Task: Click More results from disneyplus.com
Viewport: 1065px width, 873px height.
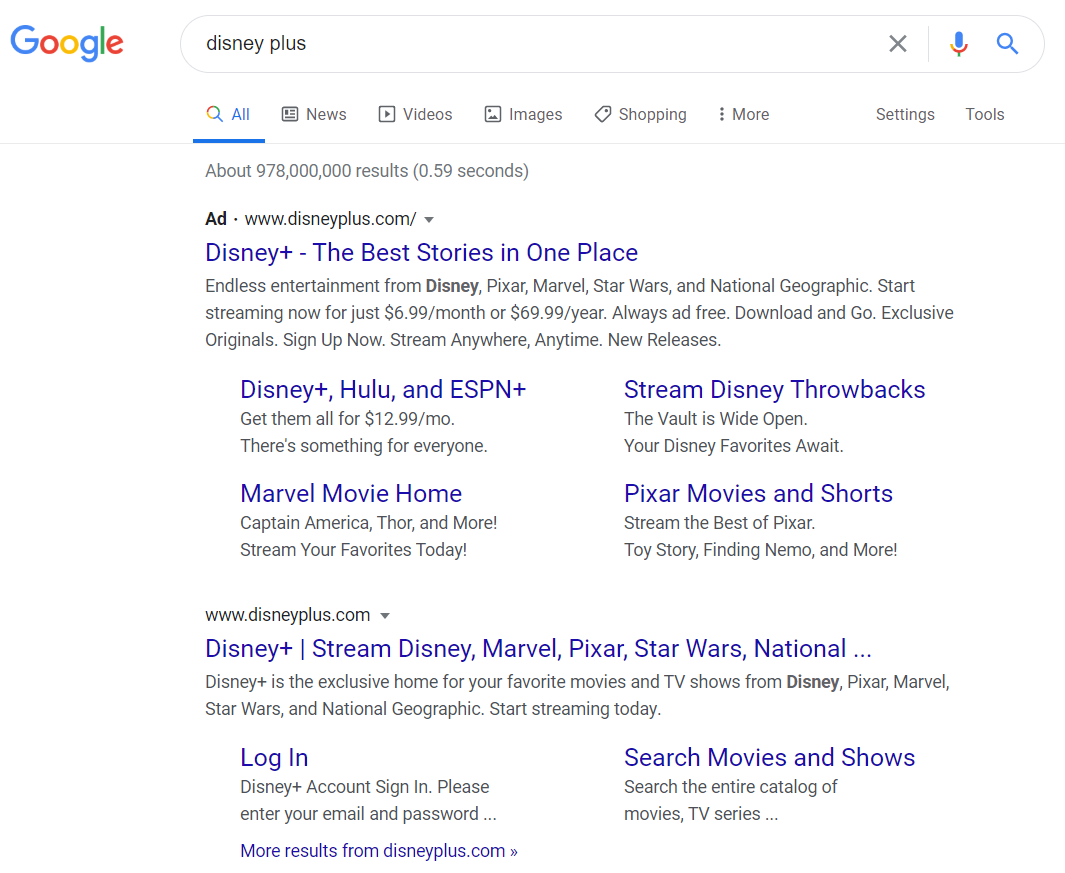Action: 379,851
